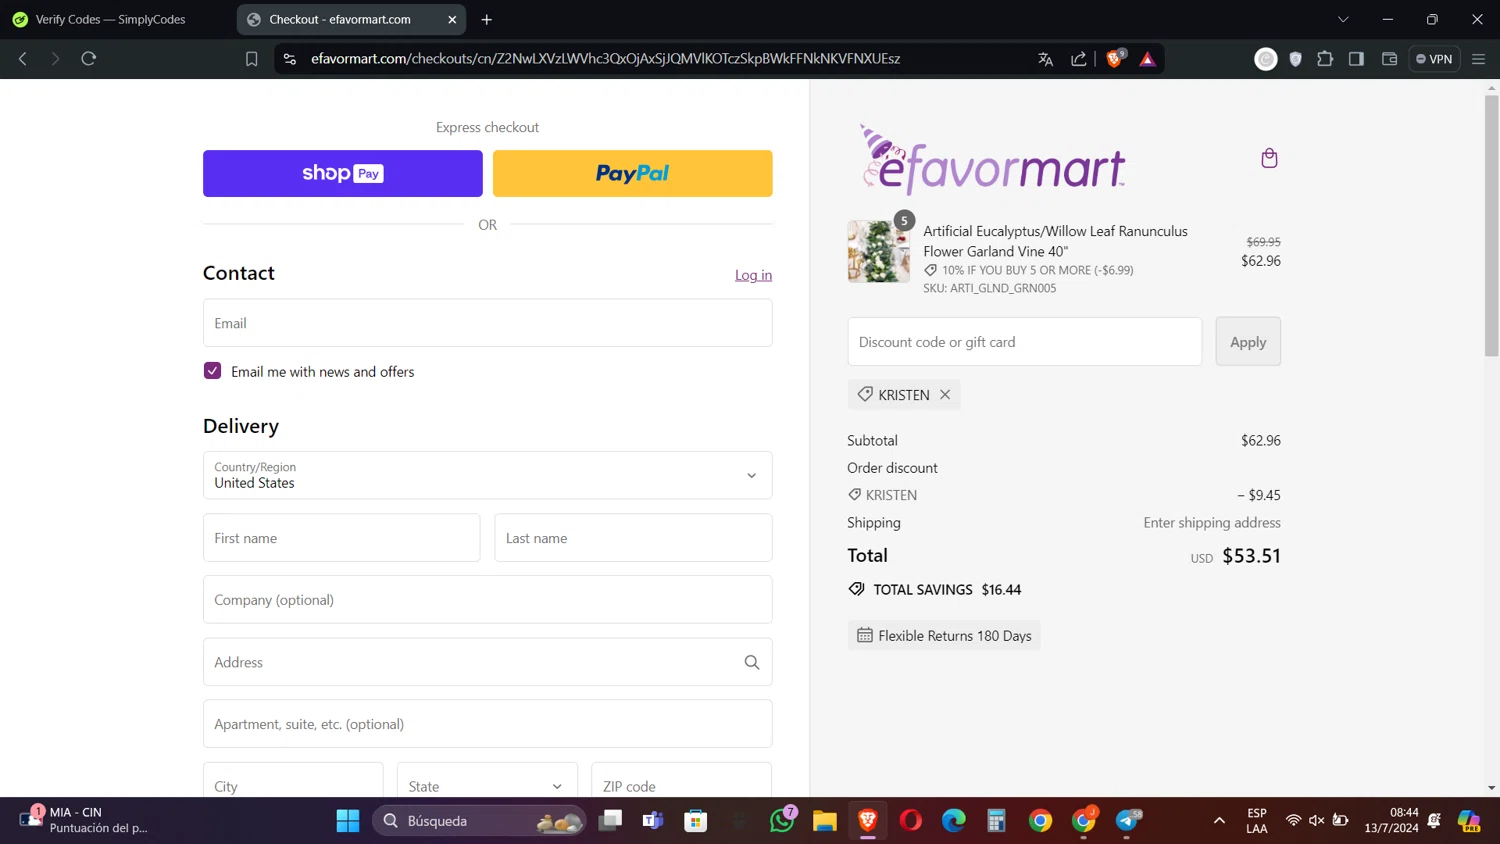Open Microsoft Store from the taskbar
The height and width of the screenshot is (844, 1500).
696,821
